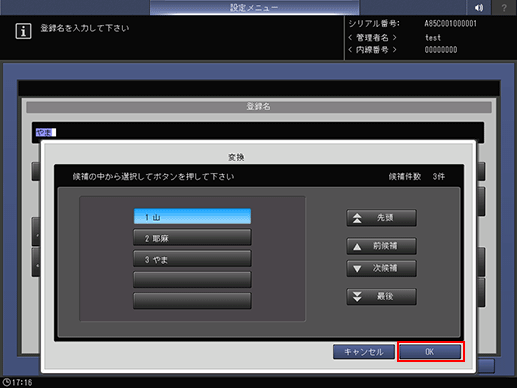Click the fifth empty candidate slot

point(192,301)
